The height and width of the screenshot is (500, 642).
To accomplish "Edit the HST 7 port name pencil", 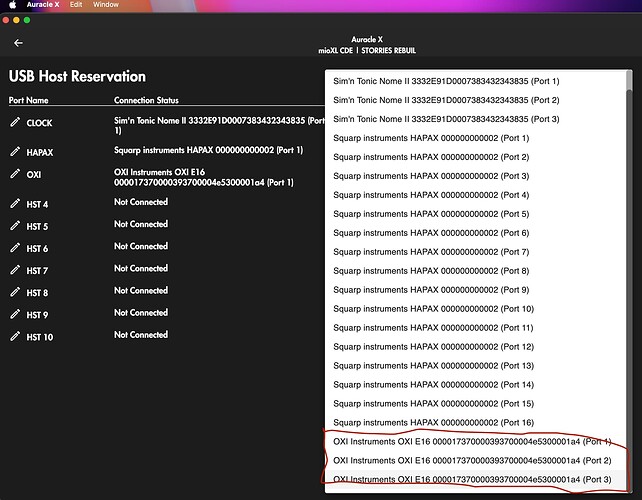I will [x=15, y=269].
